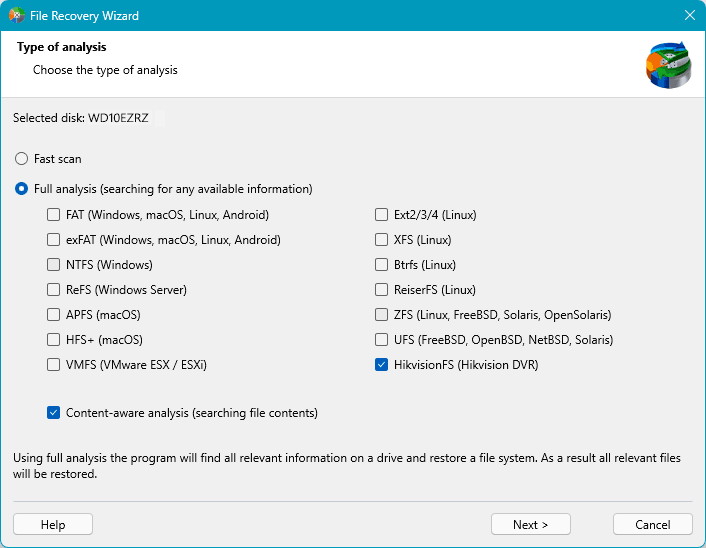
Task: Check the exFAT file system option
Action: [x=53, y=240]
